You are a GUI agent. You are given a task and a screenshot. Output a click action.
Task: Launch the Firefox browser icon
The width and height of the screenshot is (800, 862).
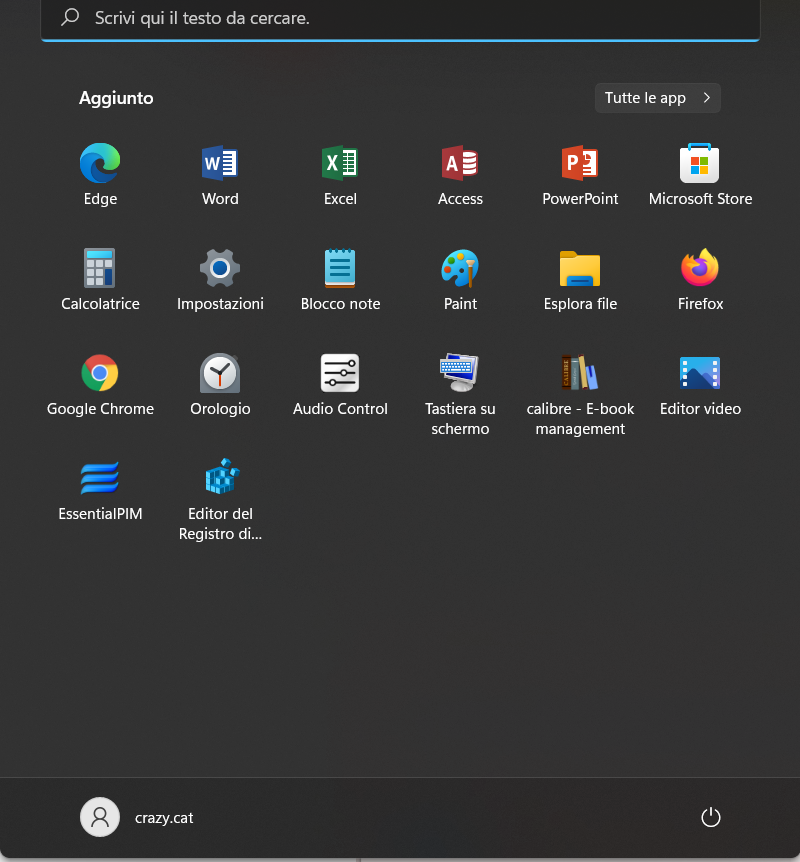coord(700,268)
